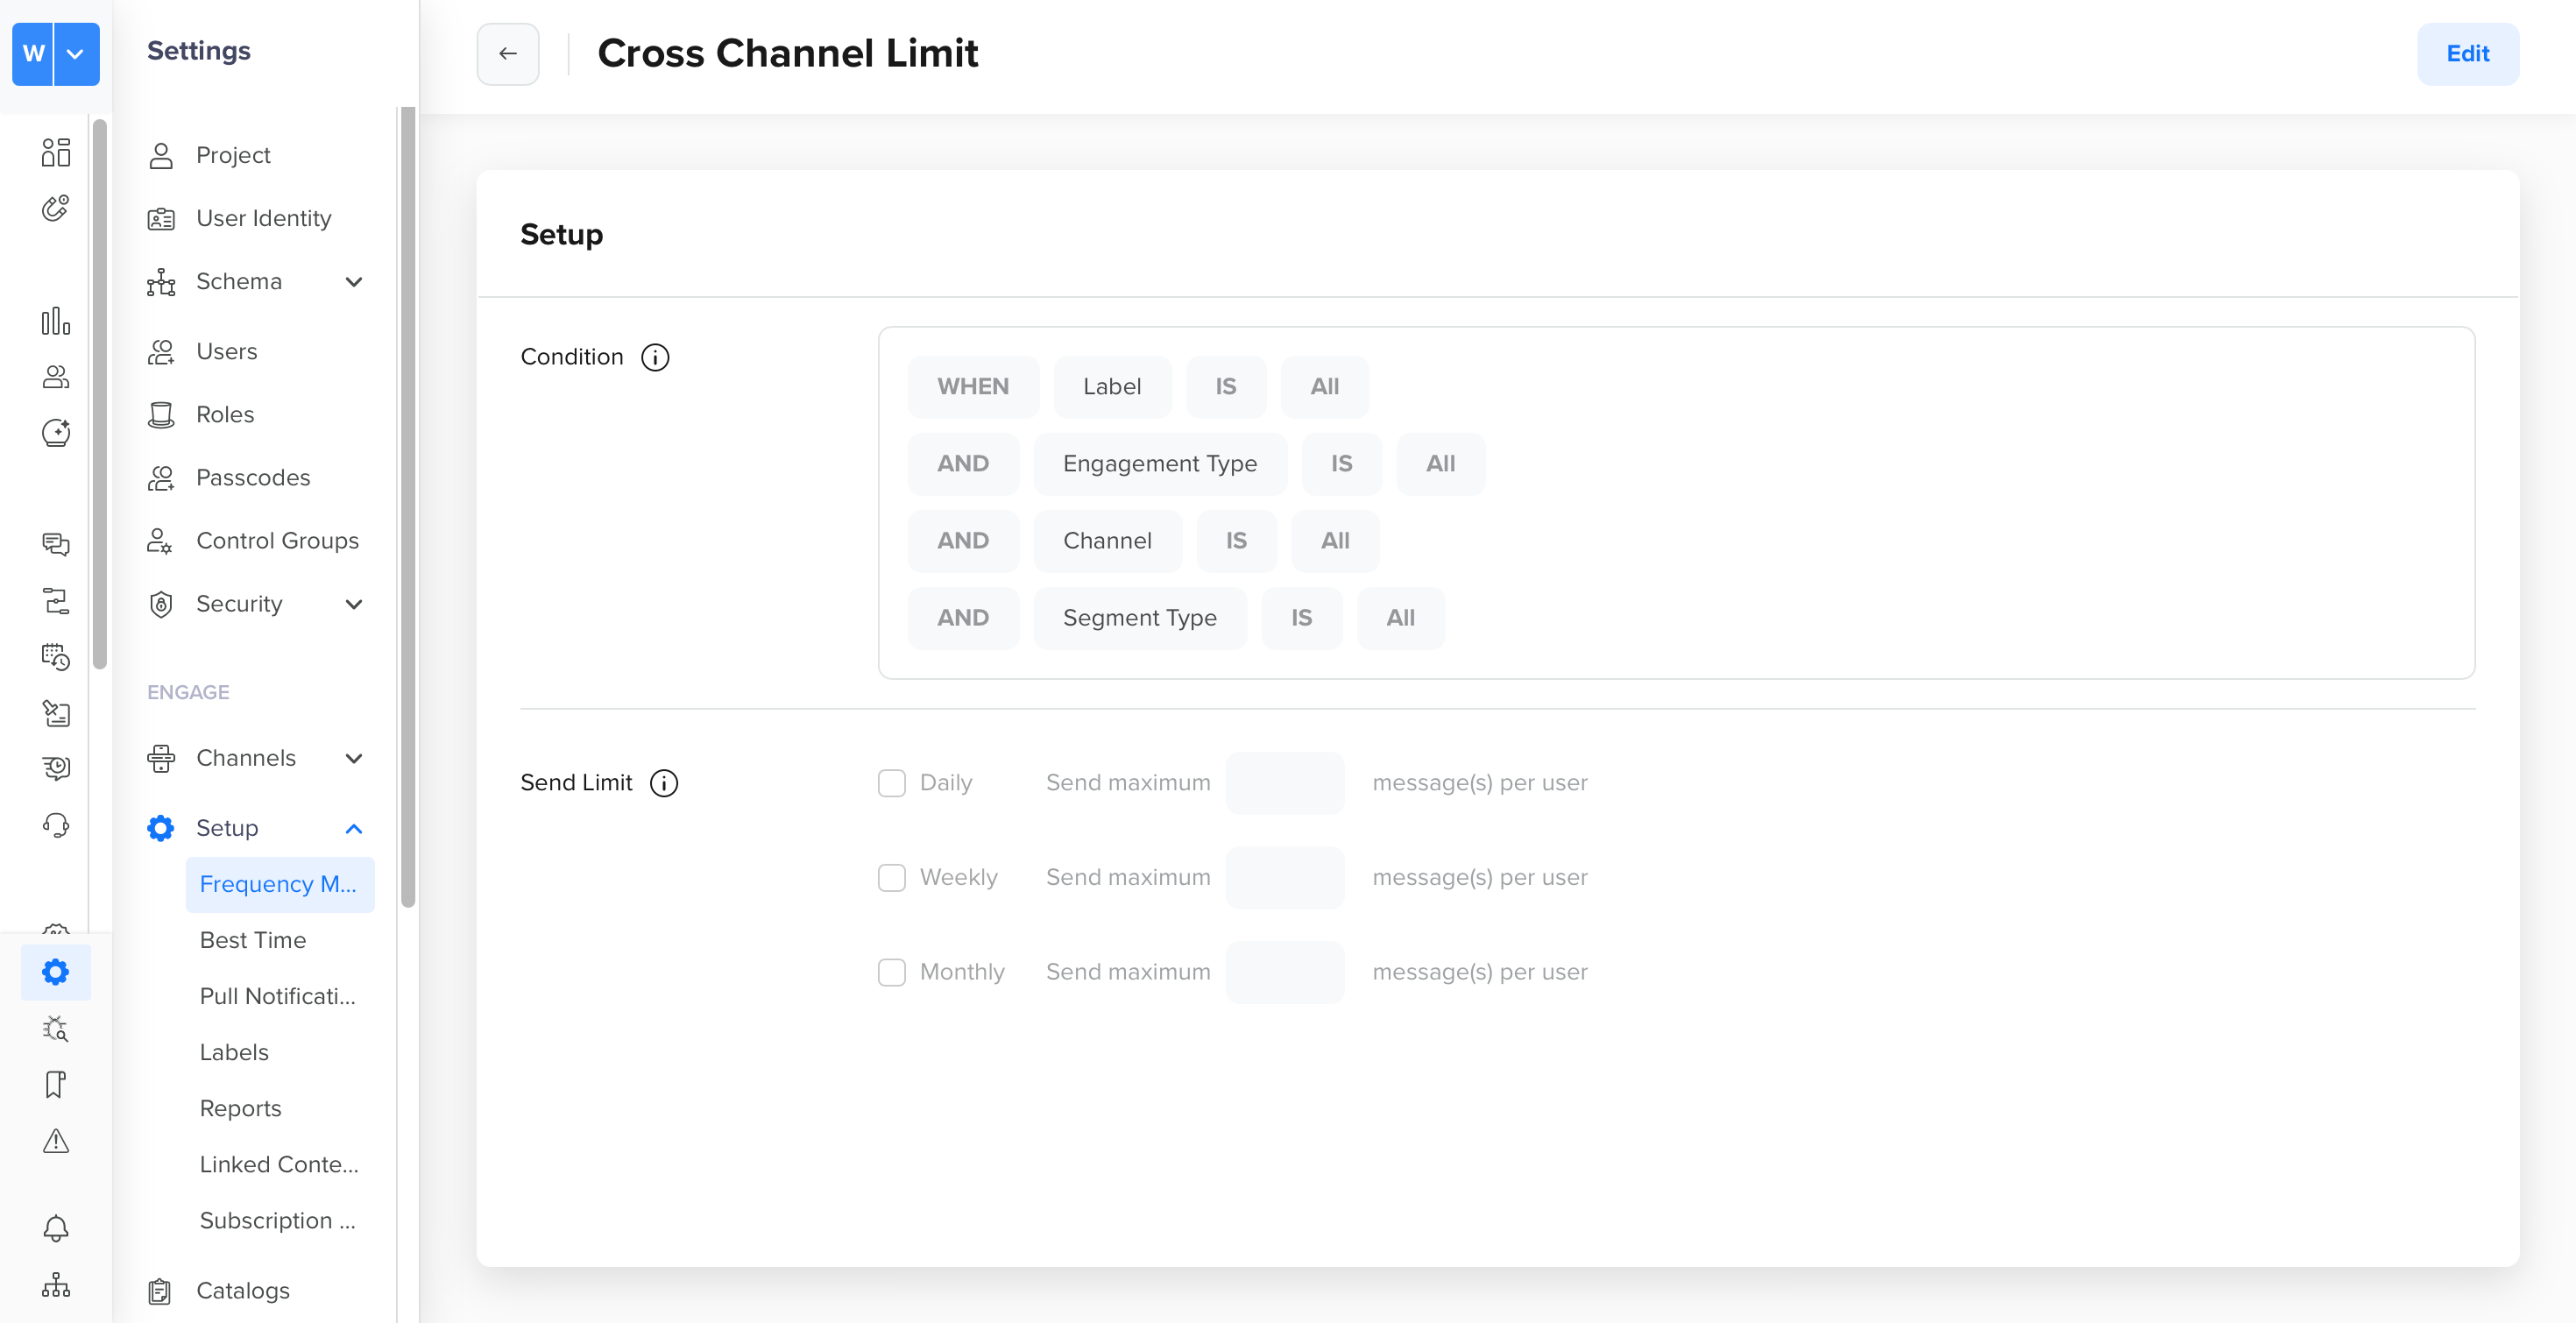The image size is (2576, 1323).
Task: Click the users group rail icon
Action: tap(56, 377)
